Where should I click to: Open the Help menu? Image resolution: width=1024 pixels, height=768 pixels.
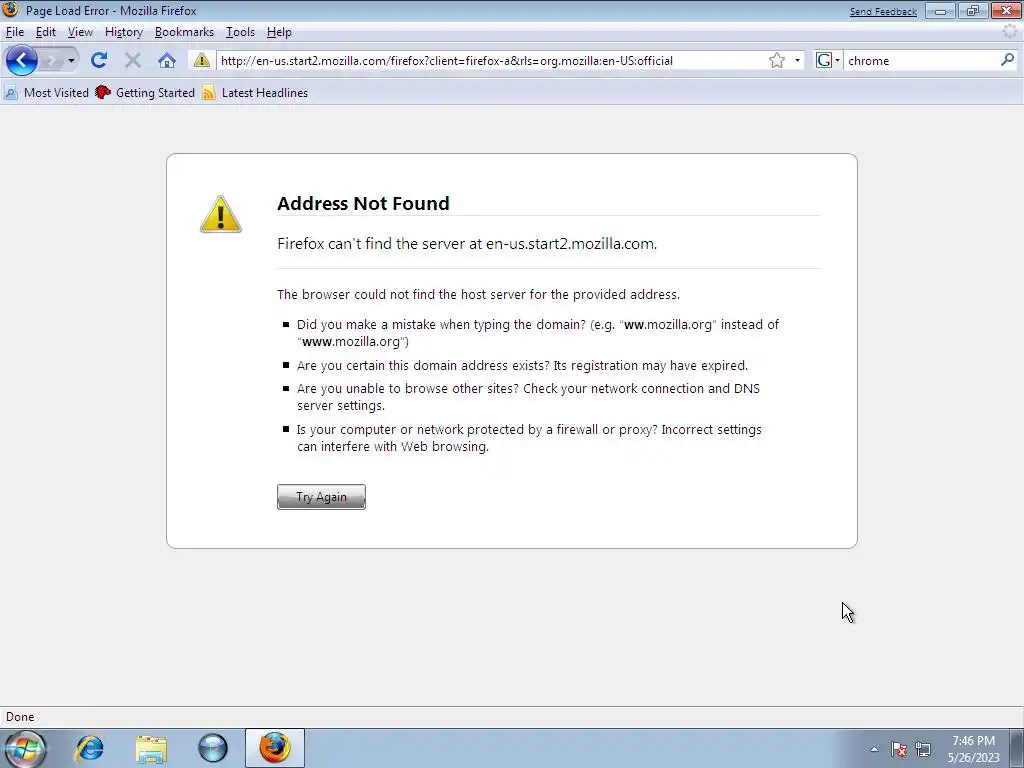pos(279,32)
